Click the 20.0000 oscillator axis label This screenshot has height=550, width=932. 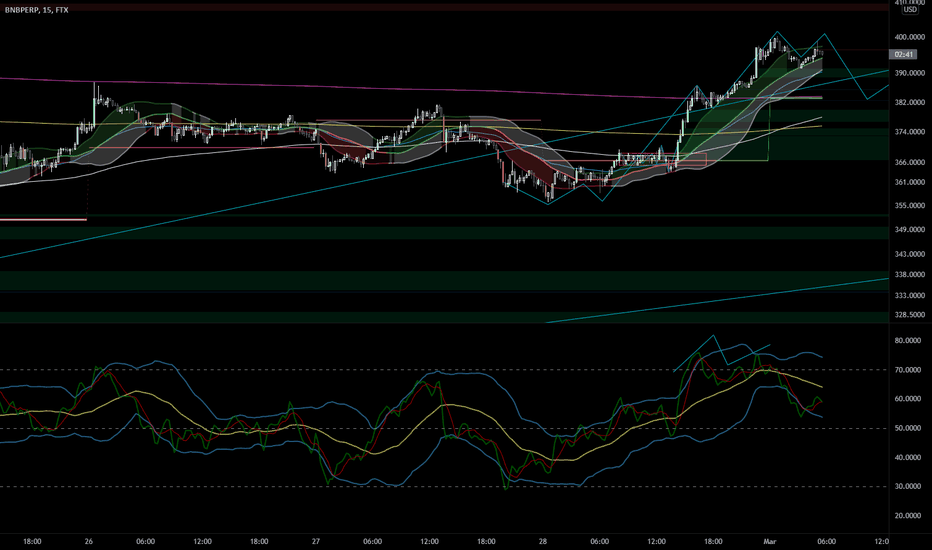[x=908, y=516]
